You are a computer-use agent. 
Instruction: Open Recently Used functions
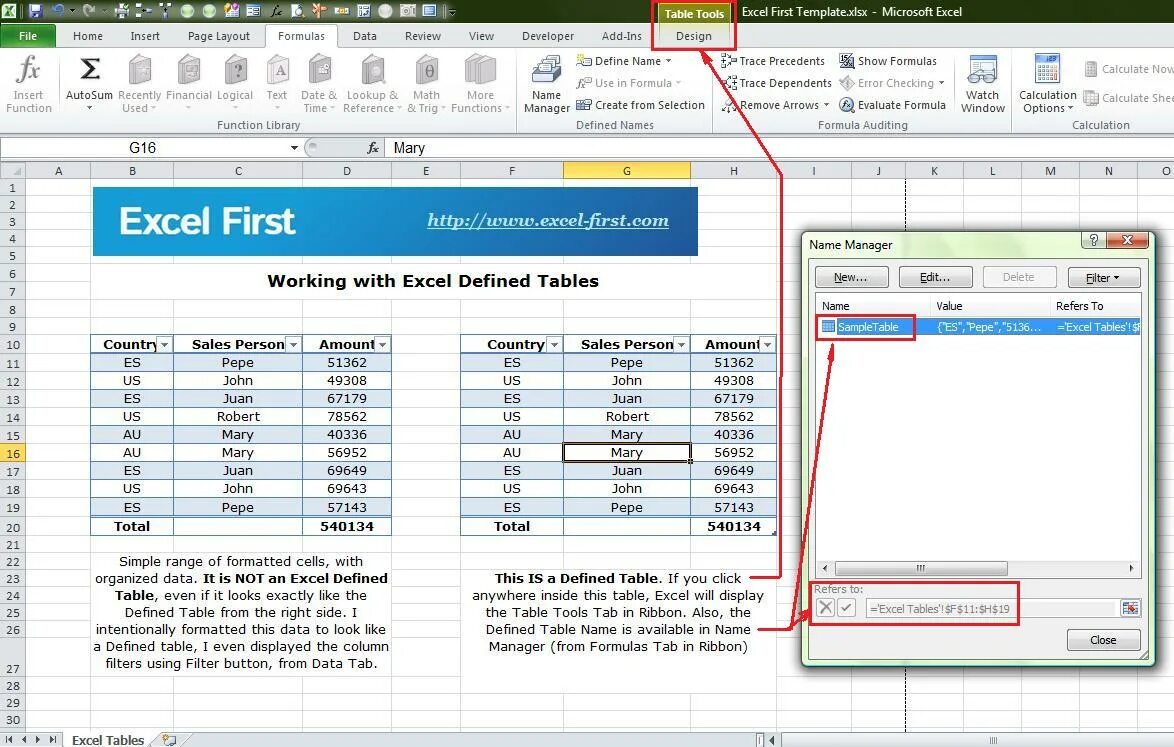coord(139,84)
